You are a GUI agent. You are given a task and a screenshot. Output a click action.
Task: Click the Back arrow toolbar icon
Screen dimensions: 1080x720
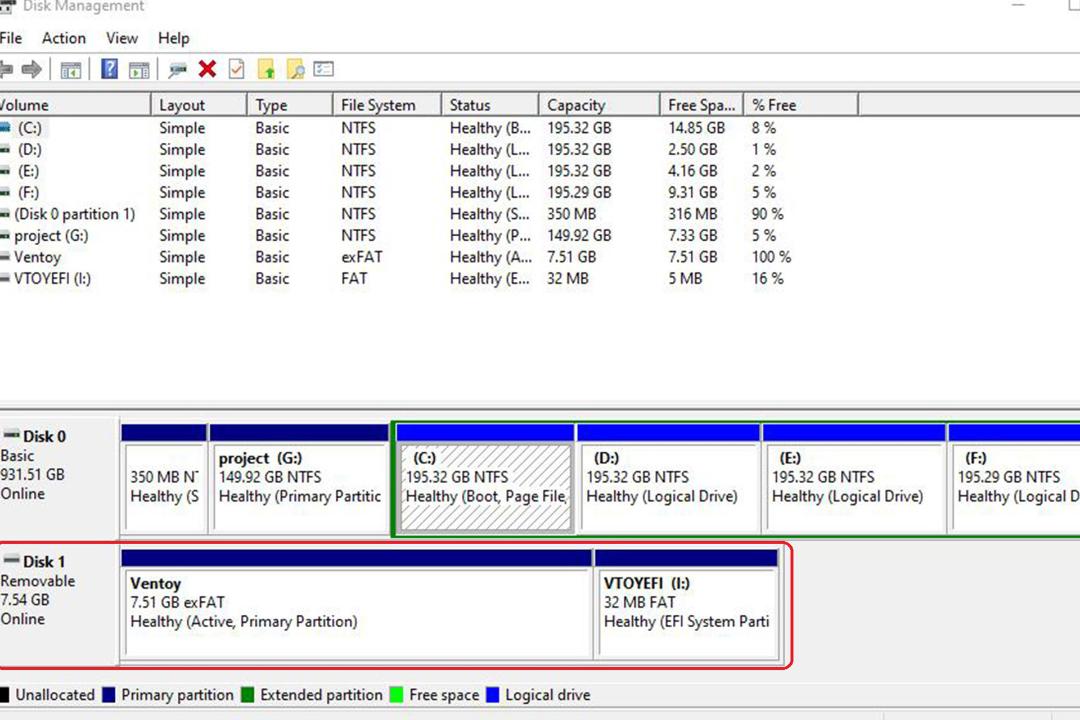6,69
